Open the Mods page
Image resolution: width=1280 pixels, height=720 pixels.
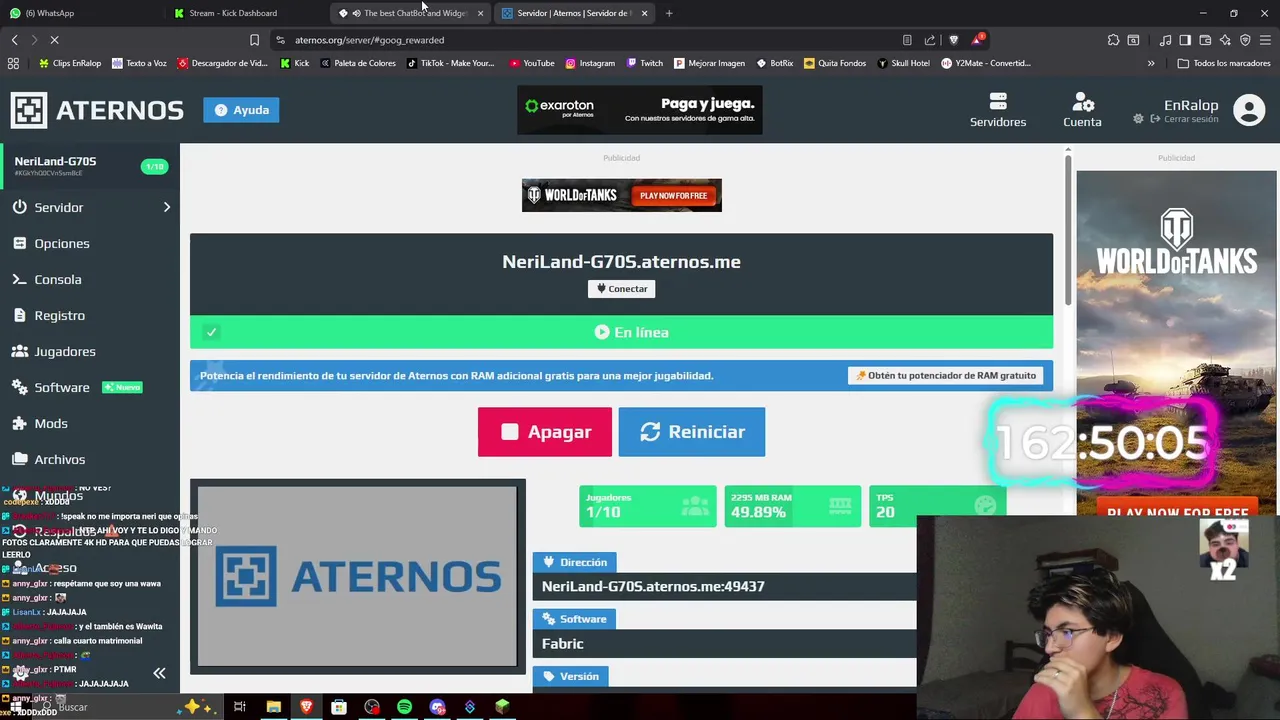(x=50, y=423)
